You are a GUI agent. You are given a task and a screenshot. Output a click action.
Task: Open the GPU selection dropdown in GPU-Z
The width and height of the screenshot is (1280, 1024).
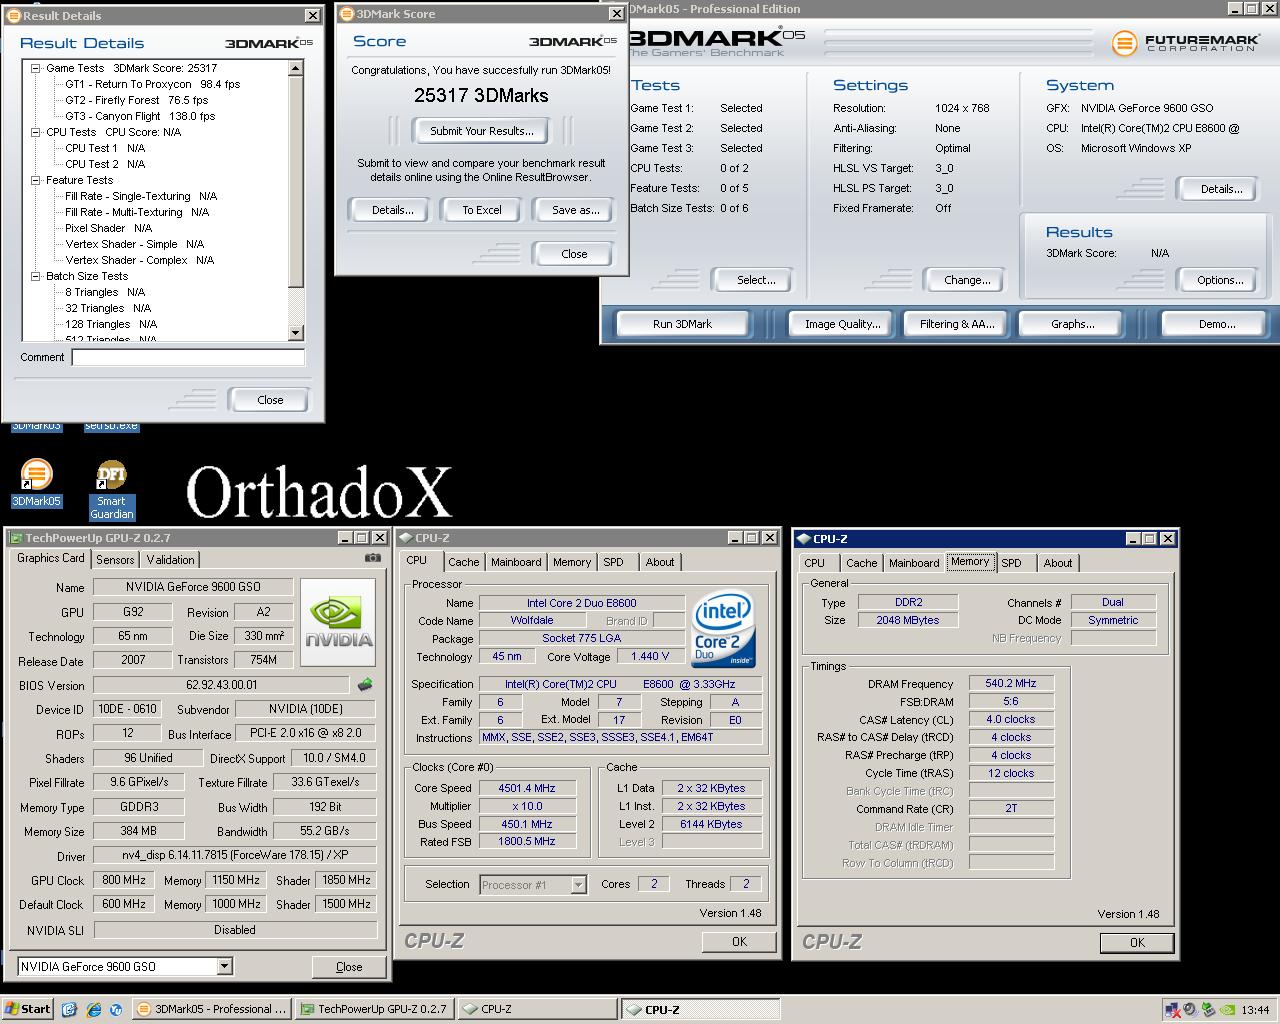224,966
